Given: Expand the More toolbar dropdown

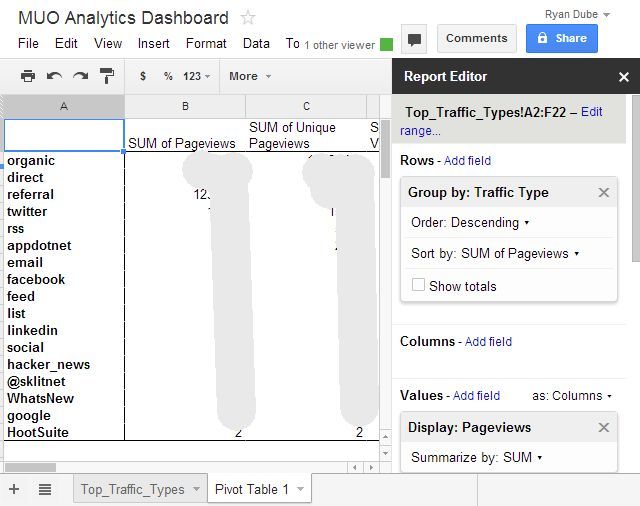Looking at the screenshot, I should [x=250, y=76].
